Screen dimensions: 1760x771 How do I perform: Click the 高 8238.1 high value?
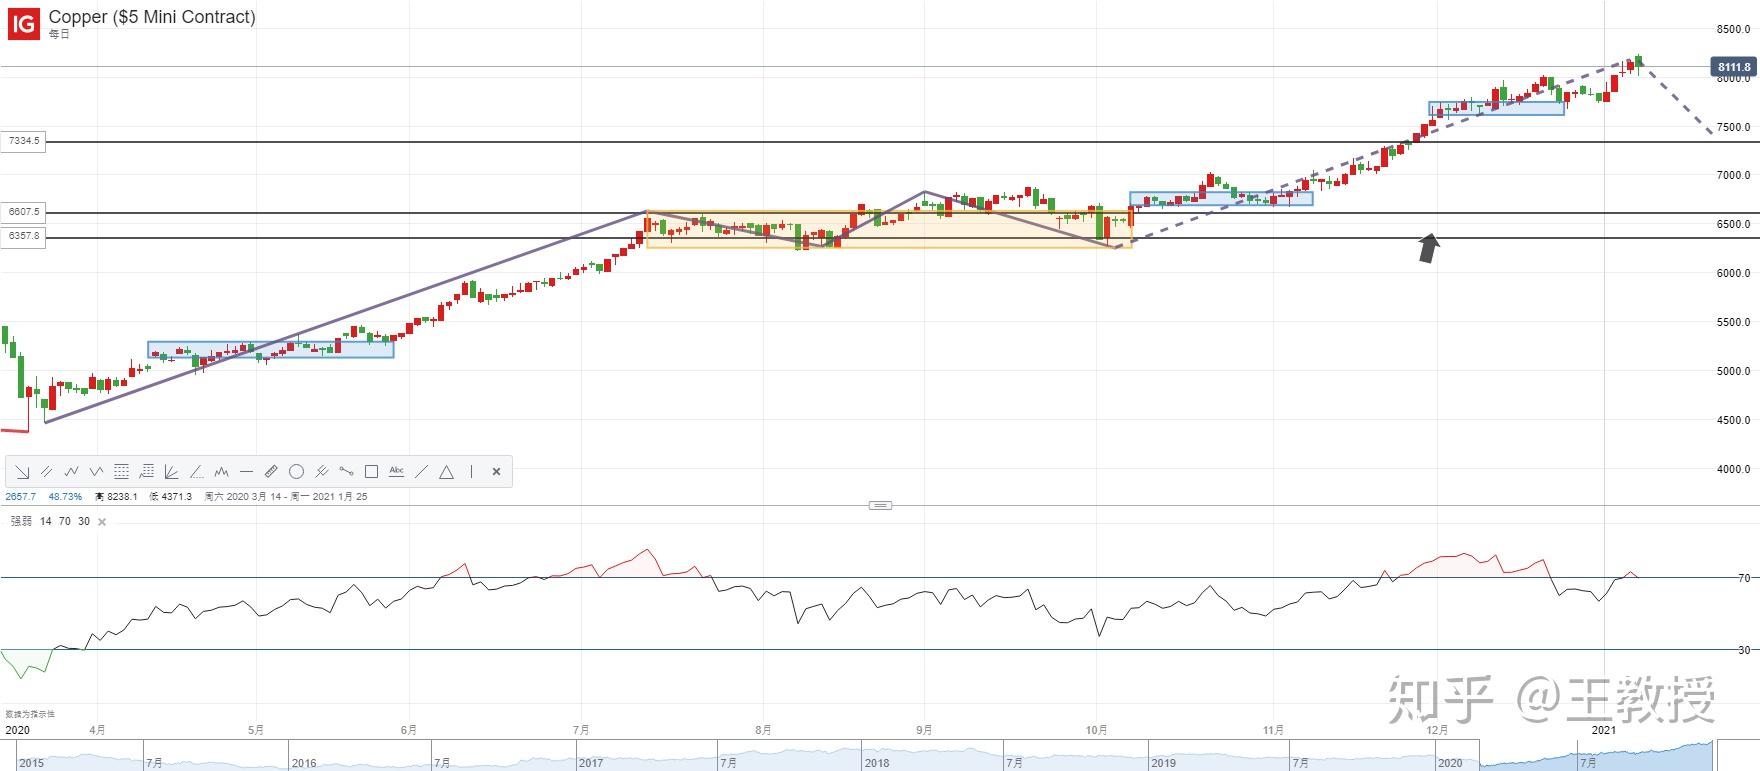(x=116, y=496)
